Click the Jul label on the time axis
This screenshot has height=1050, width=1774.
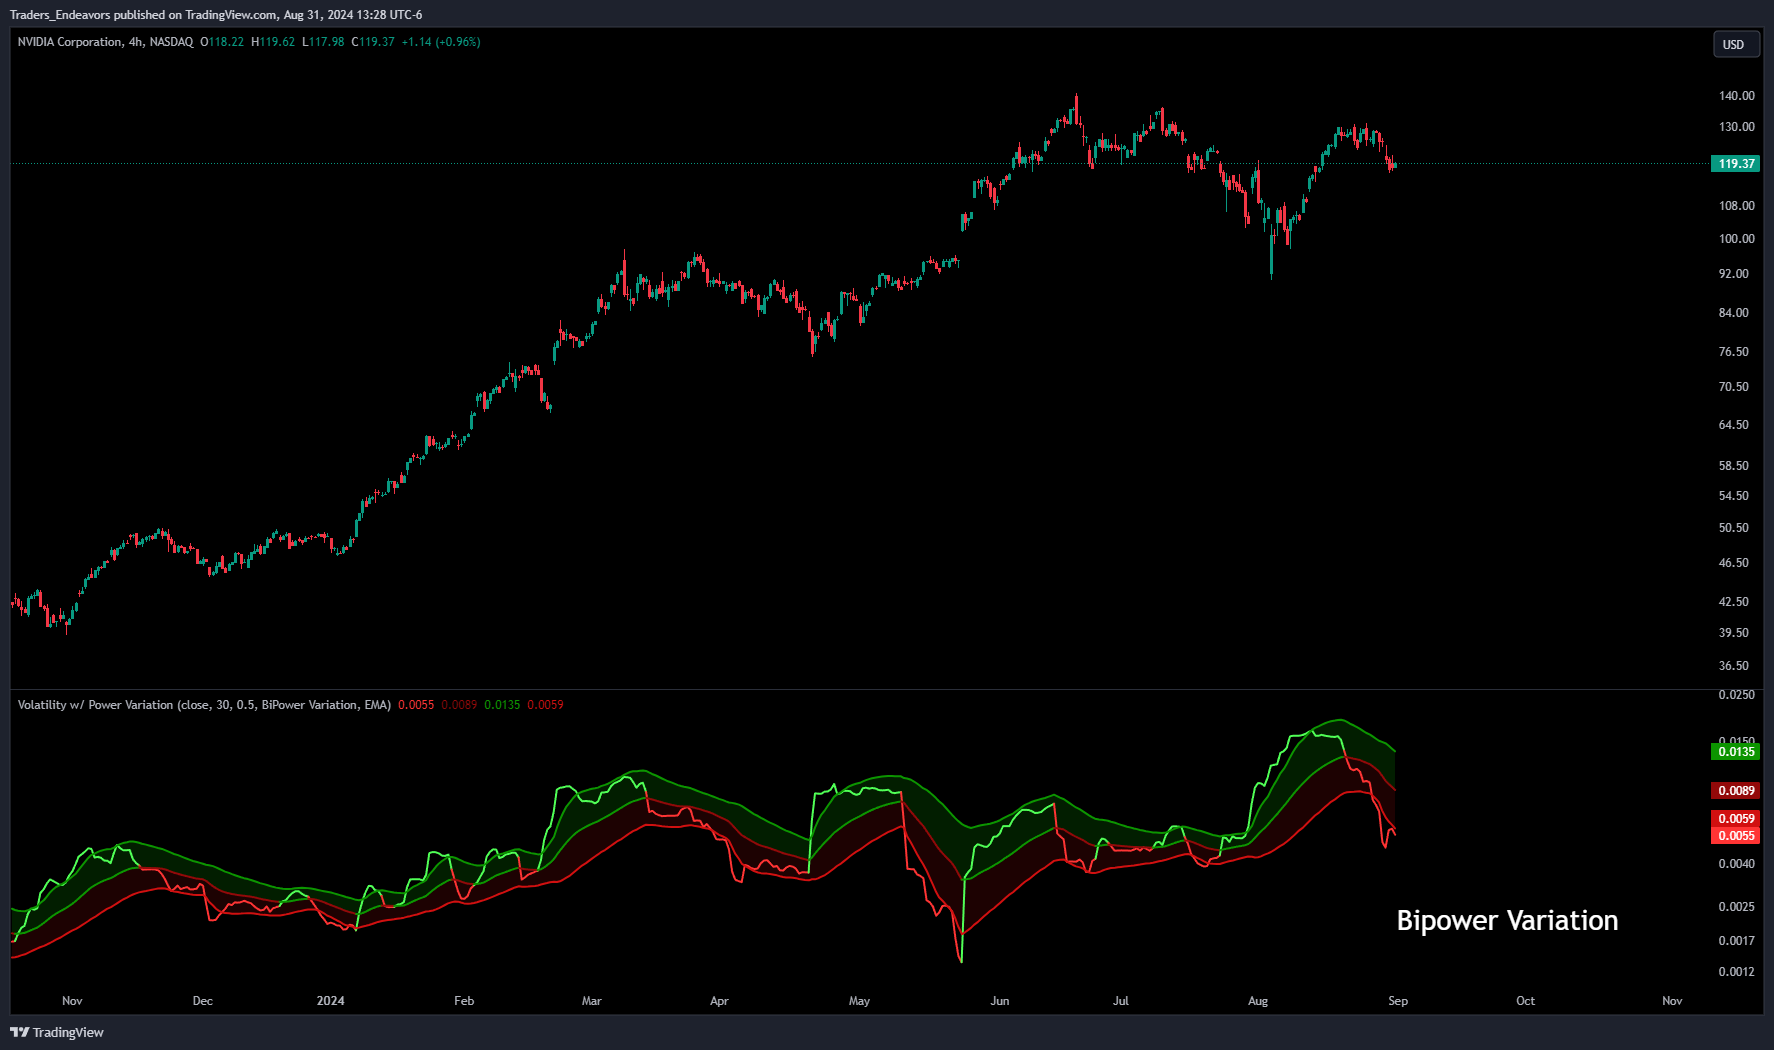pyautogui.click(x=1121, y=1001)
